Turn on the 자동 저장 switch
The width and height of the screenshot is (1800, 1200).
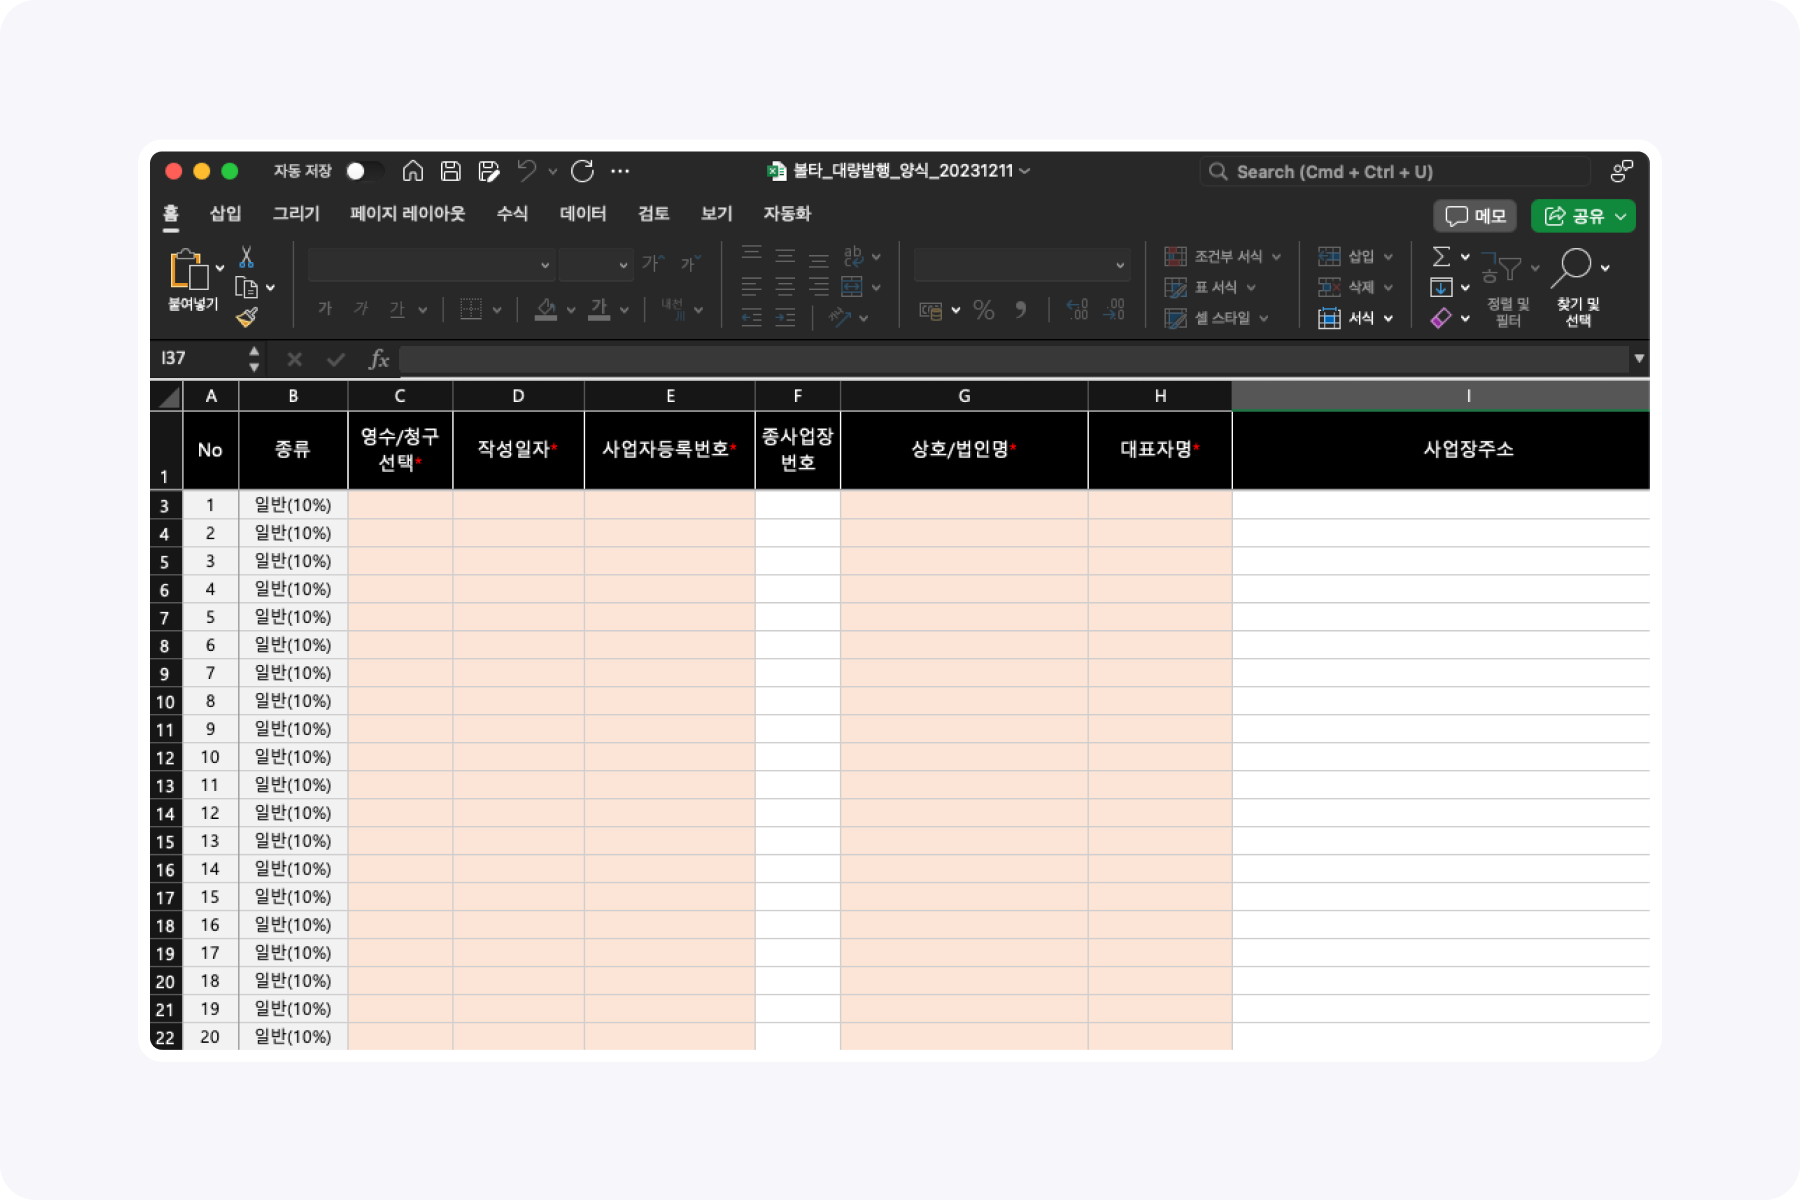pyautogui.click(x=364, y=170)
